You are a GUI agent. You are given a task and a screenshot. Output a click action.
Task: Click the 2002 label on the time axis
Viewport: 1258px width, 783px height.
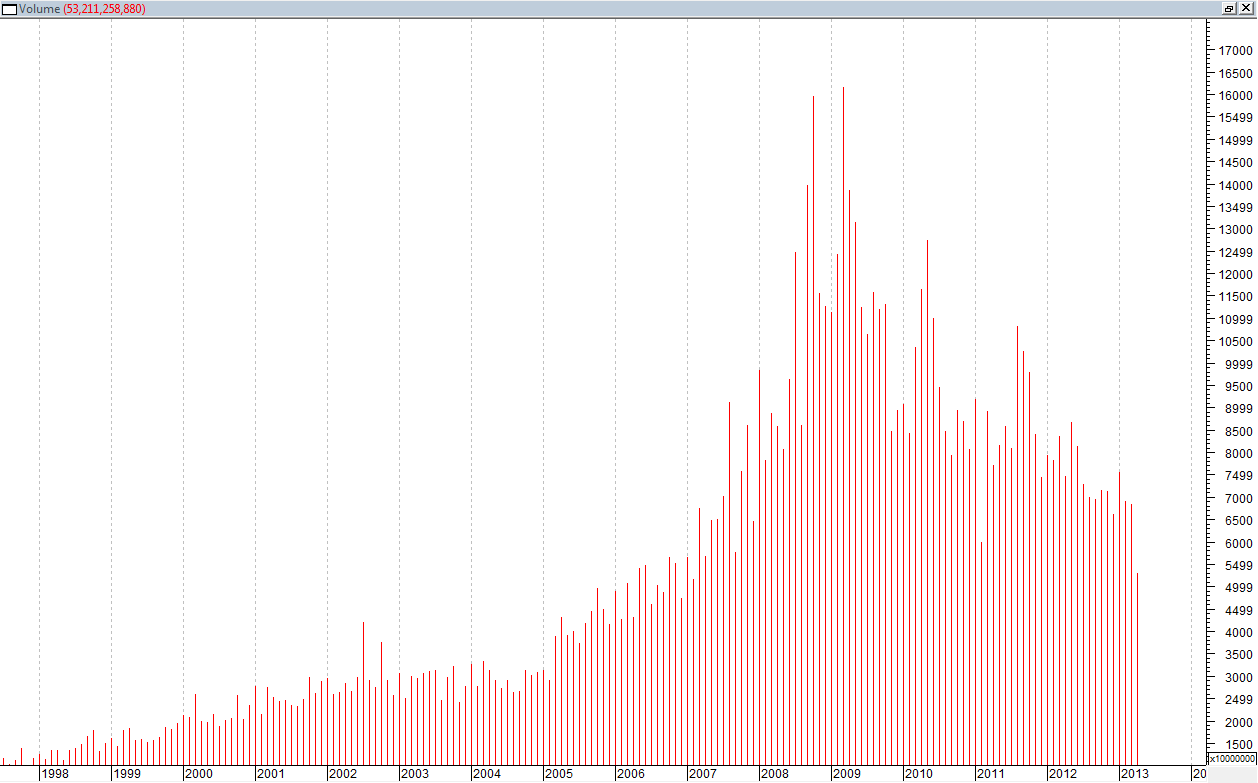[x=342, y=774]
